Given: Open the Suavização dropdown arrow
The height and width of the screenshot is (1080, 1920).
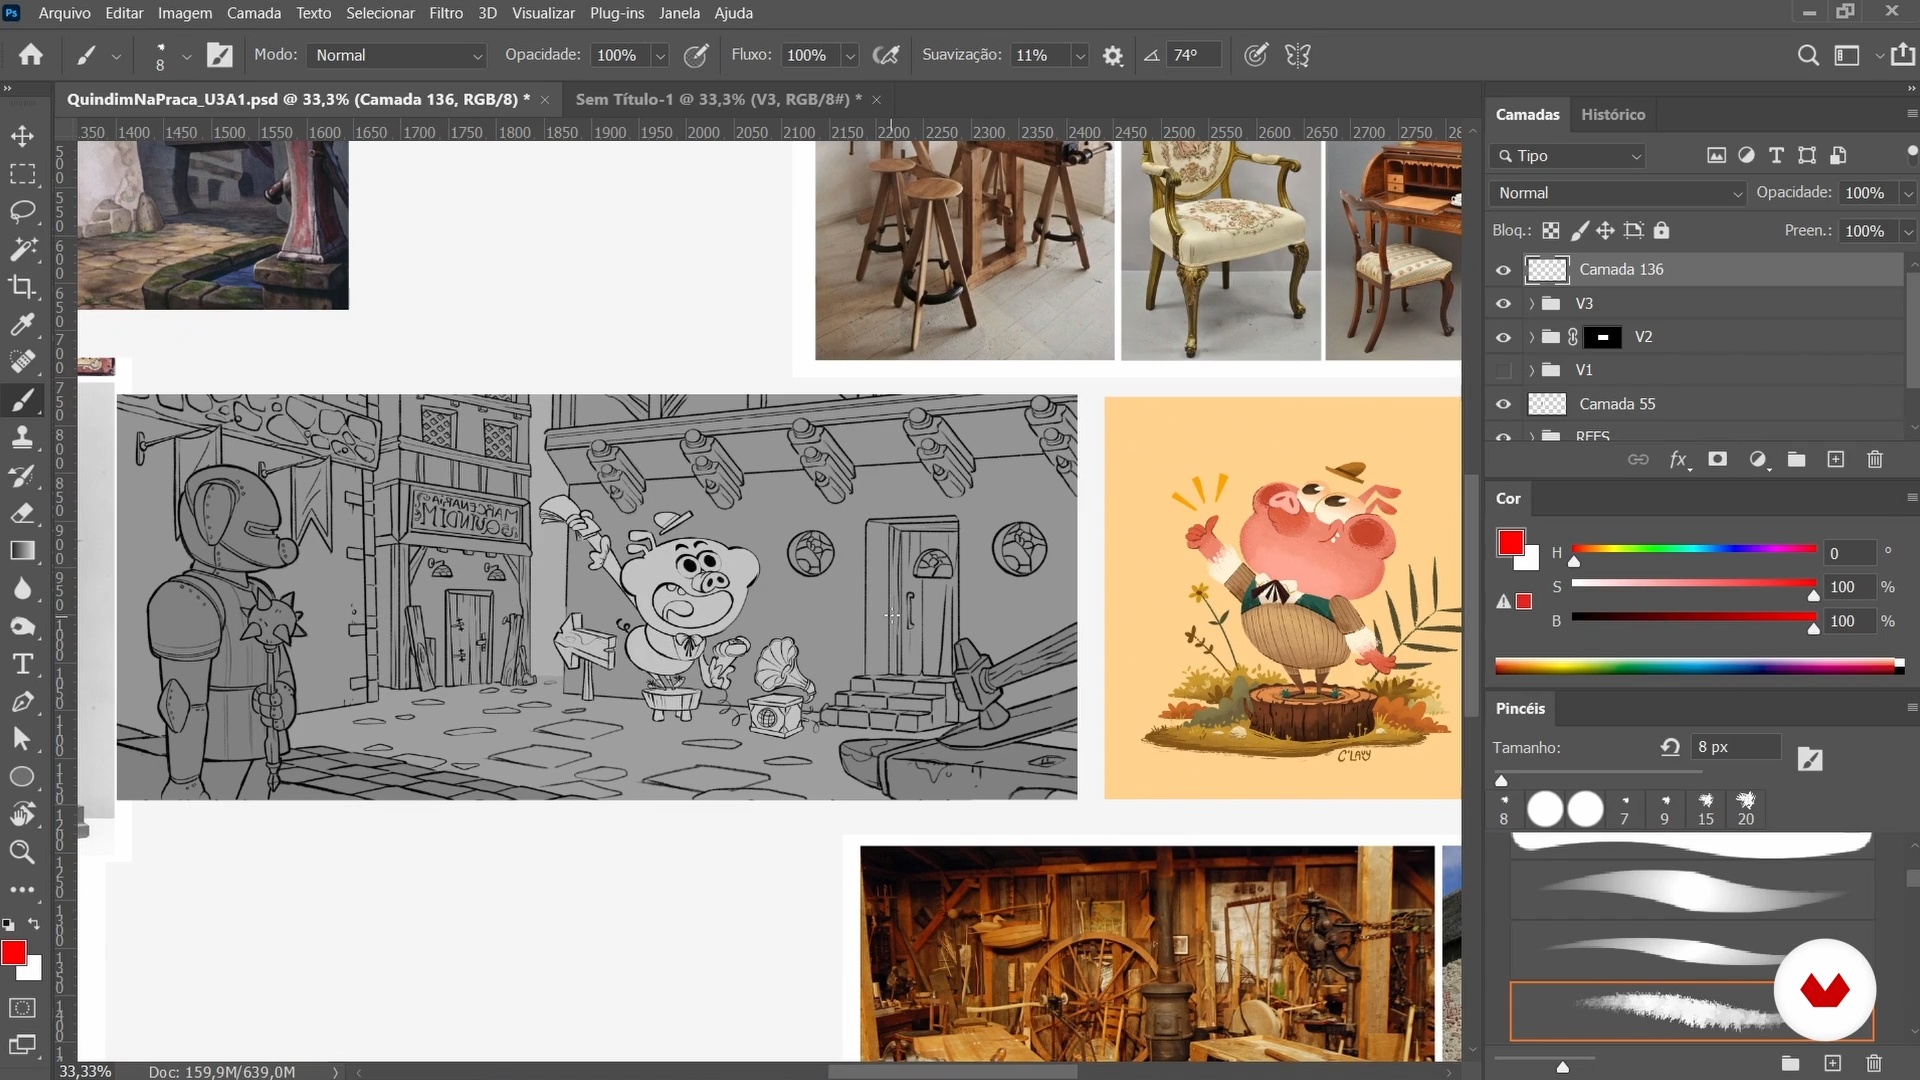Looking at the screenshot, I should 1080,56.
